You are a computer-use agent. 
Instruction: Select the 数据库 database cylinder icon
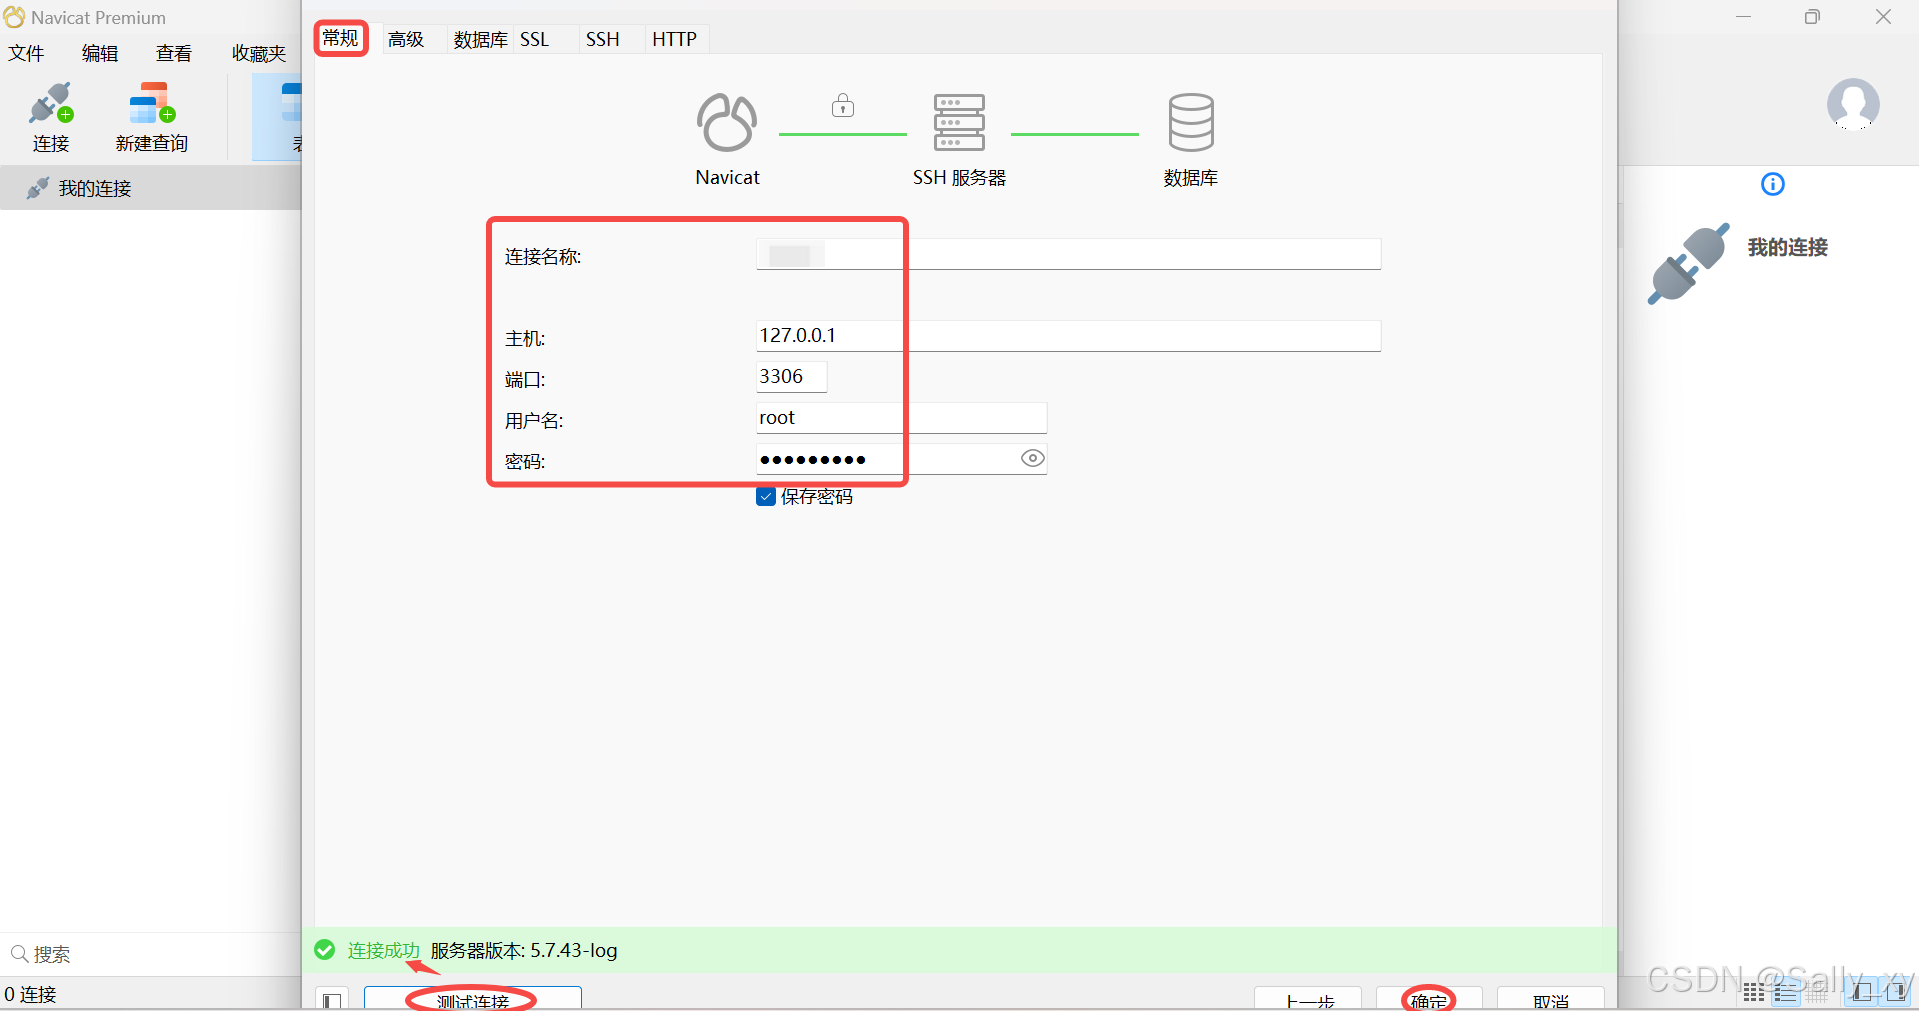1191,122
